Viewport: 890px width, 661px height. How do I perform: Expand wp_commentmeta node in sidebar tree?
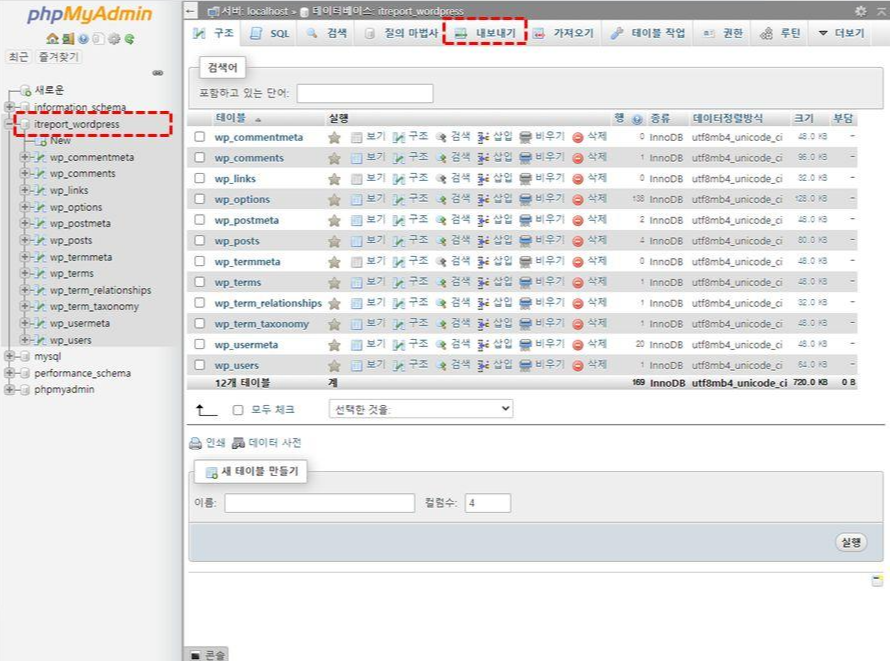24,157
